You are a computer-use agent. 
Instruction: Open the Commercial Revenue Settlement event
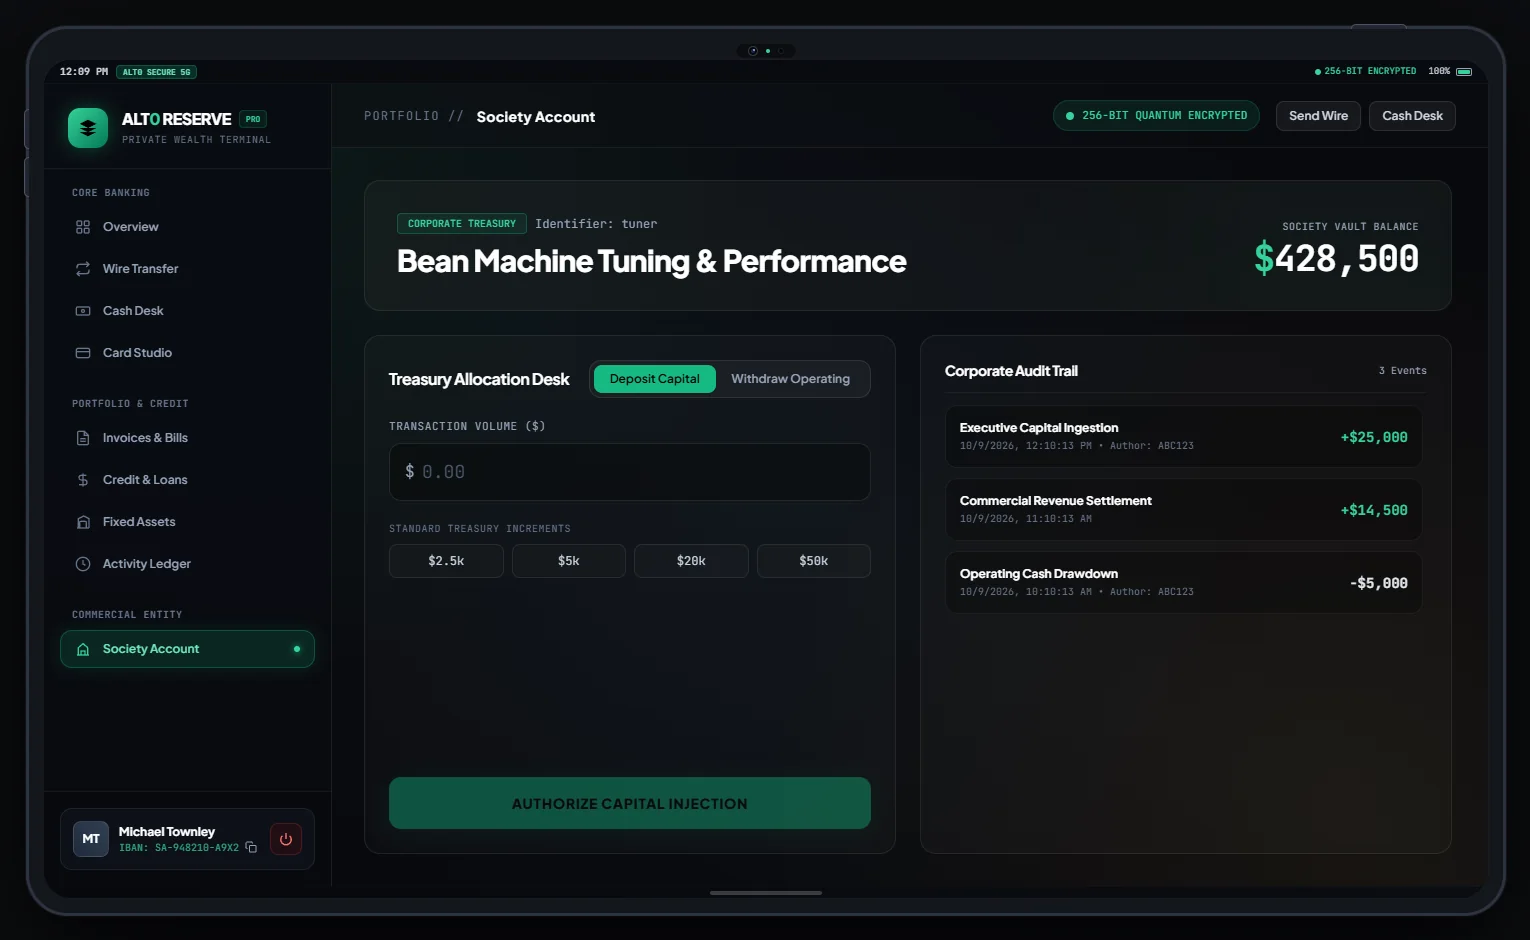tap(1184, 510)
